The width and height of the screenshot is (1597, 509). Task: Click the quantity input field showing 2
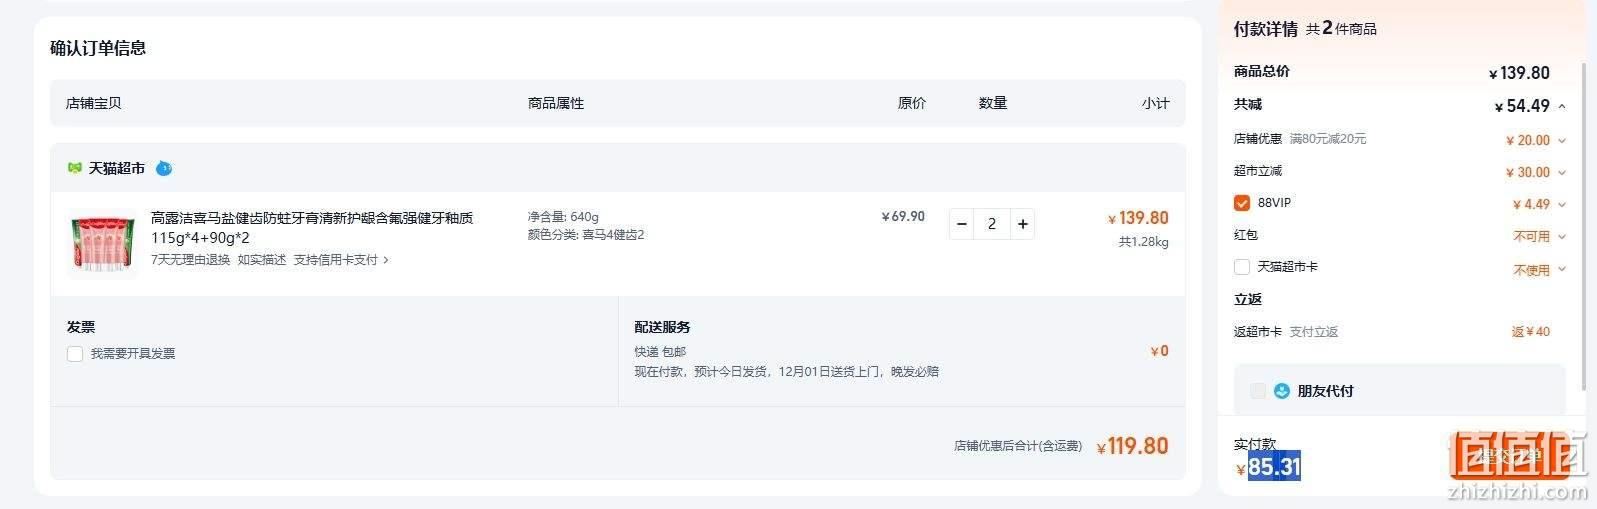tap(992, 224)
